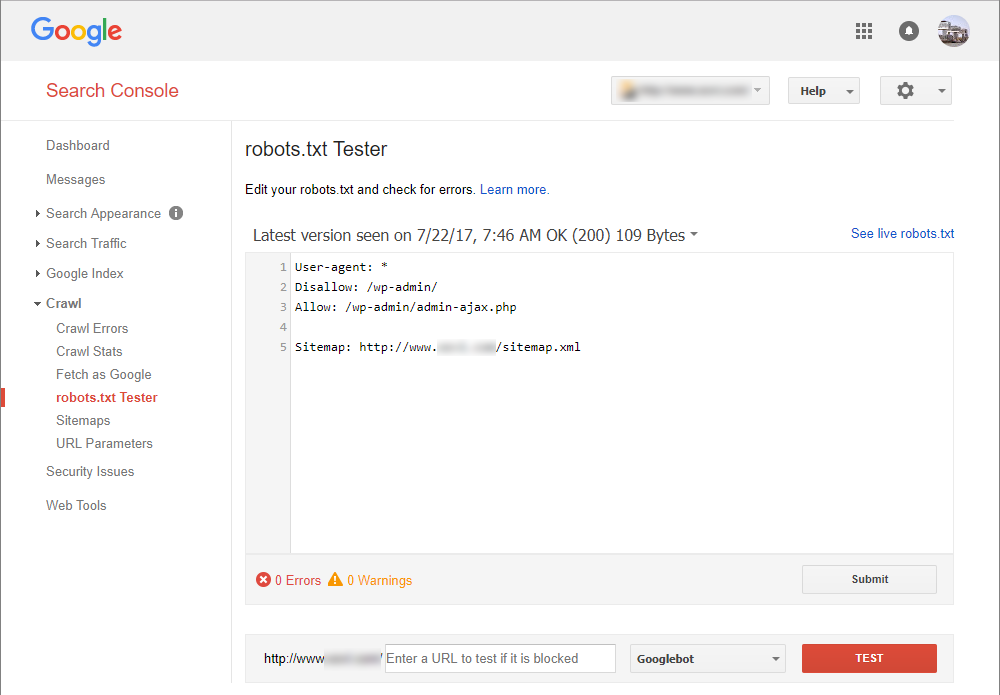Viewport: 1000px width, 695px height.
Task: Expand the Google Index section
Action: coord(38,274)
